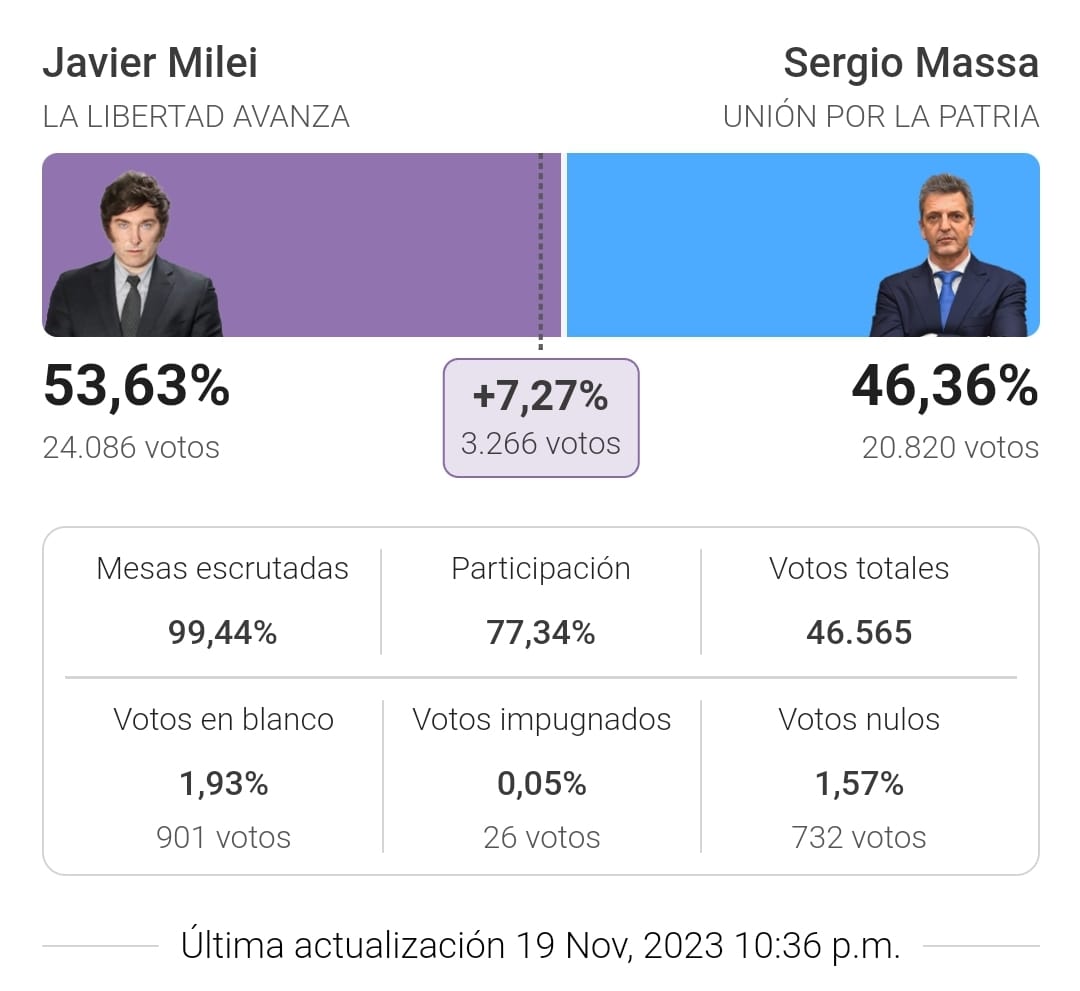Select the Javier Milei candidate name

coord(150,64)
